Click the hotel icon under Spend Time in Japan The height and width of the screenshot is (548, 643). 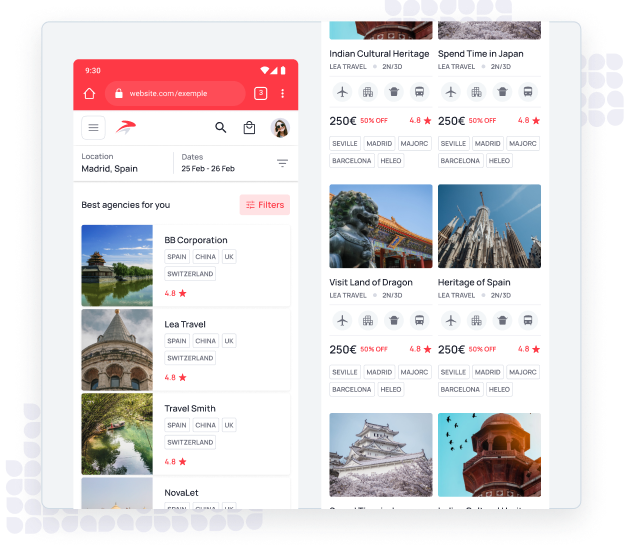477,92
